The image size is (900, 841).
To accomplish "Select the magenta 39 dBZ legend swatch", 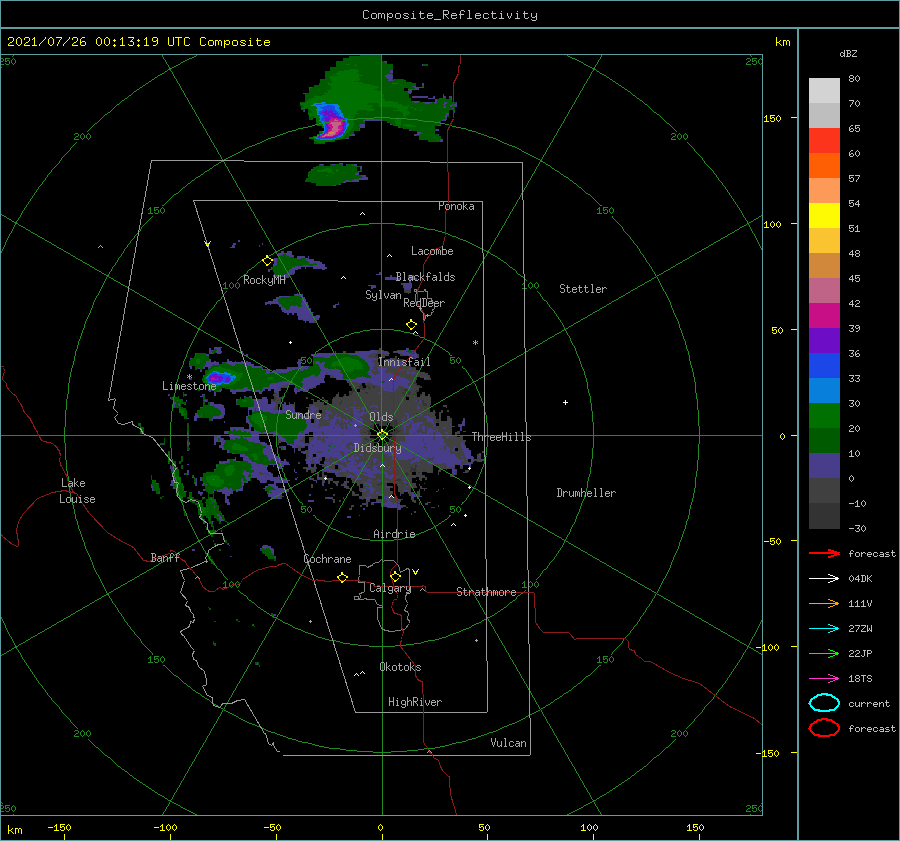I will click(824, 316).
